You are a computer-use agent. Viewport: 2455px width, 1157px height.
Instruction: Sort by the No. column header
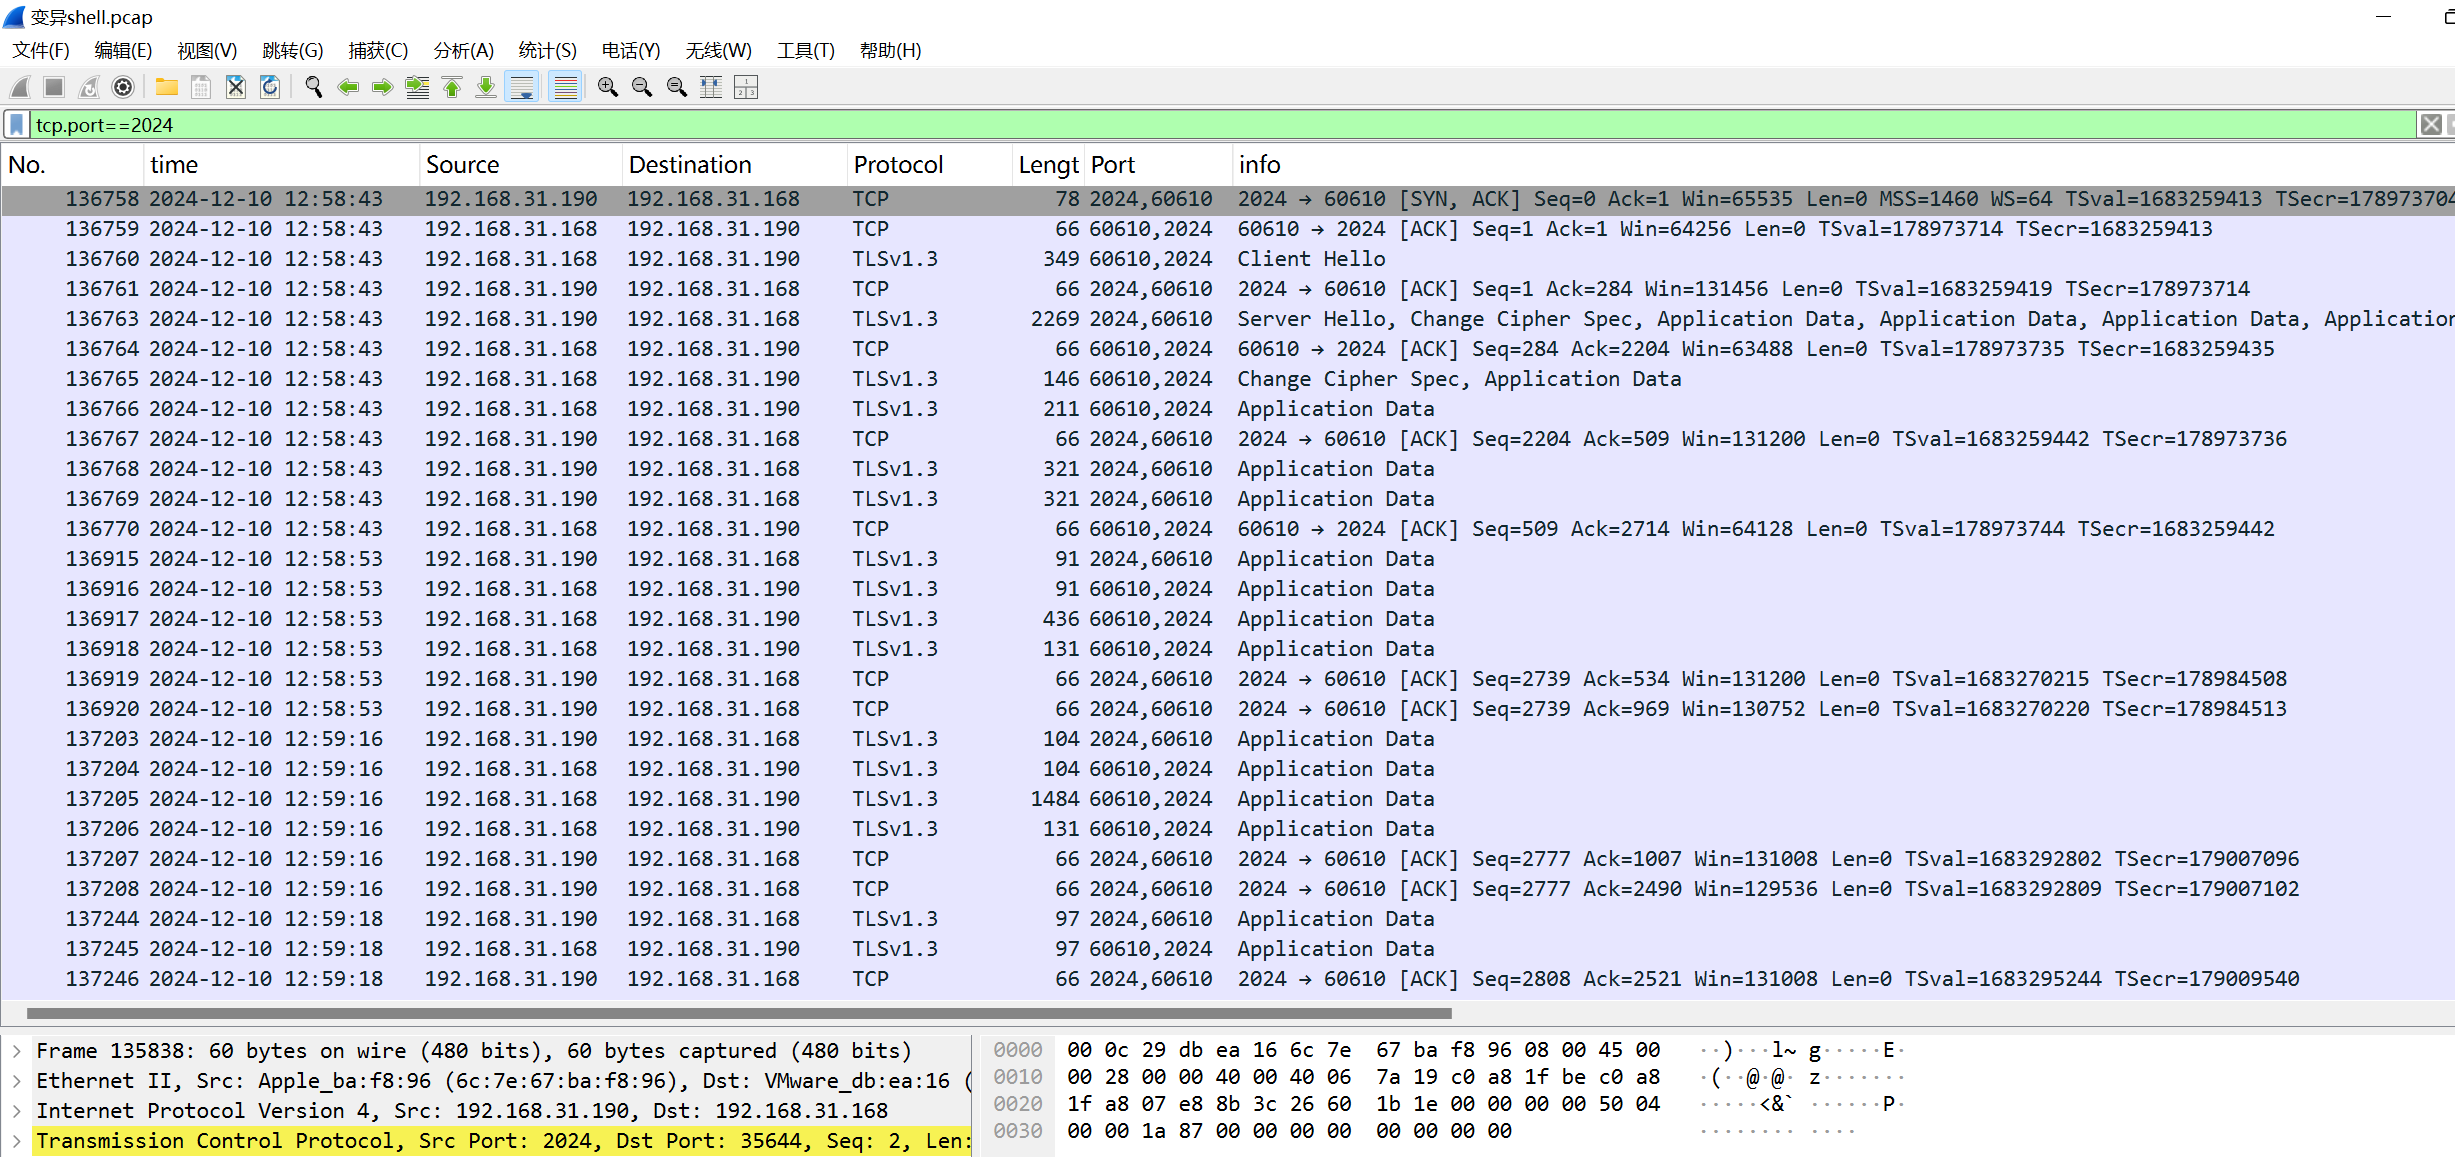click(x=72, y=165)
